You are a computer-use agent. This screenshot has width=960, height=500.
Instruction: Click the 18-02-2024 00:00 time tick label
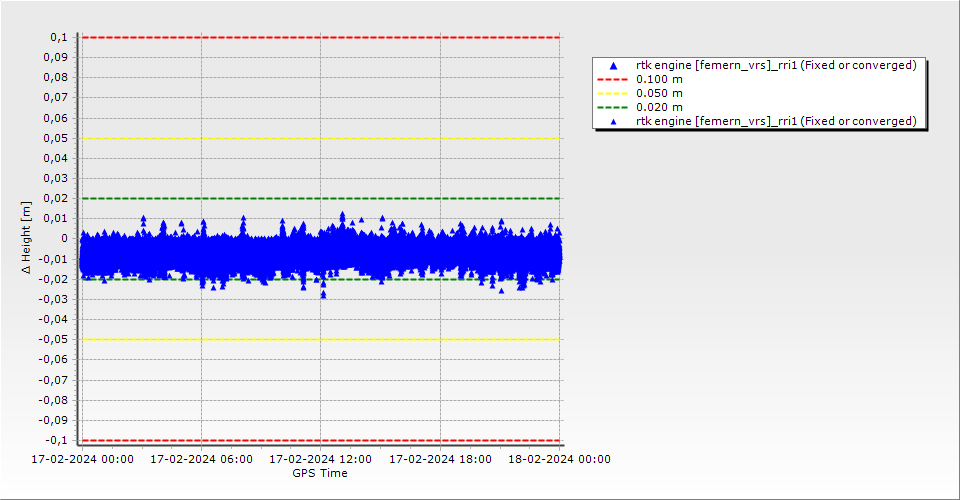pyautogui.click(x=560, y=459)
